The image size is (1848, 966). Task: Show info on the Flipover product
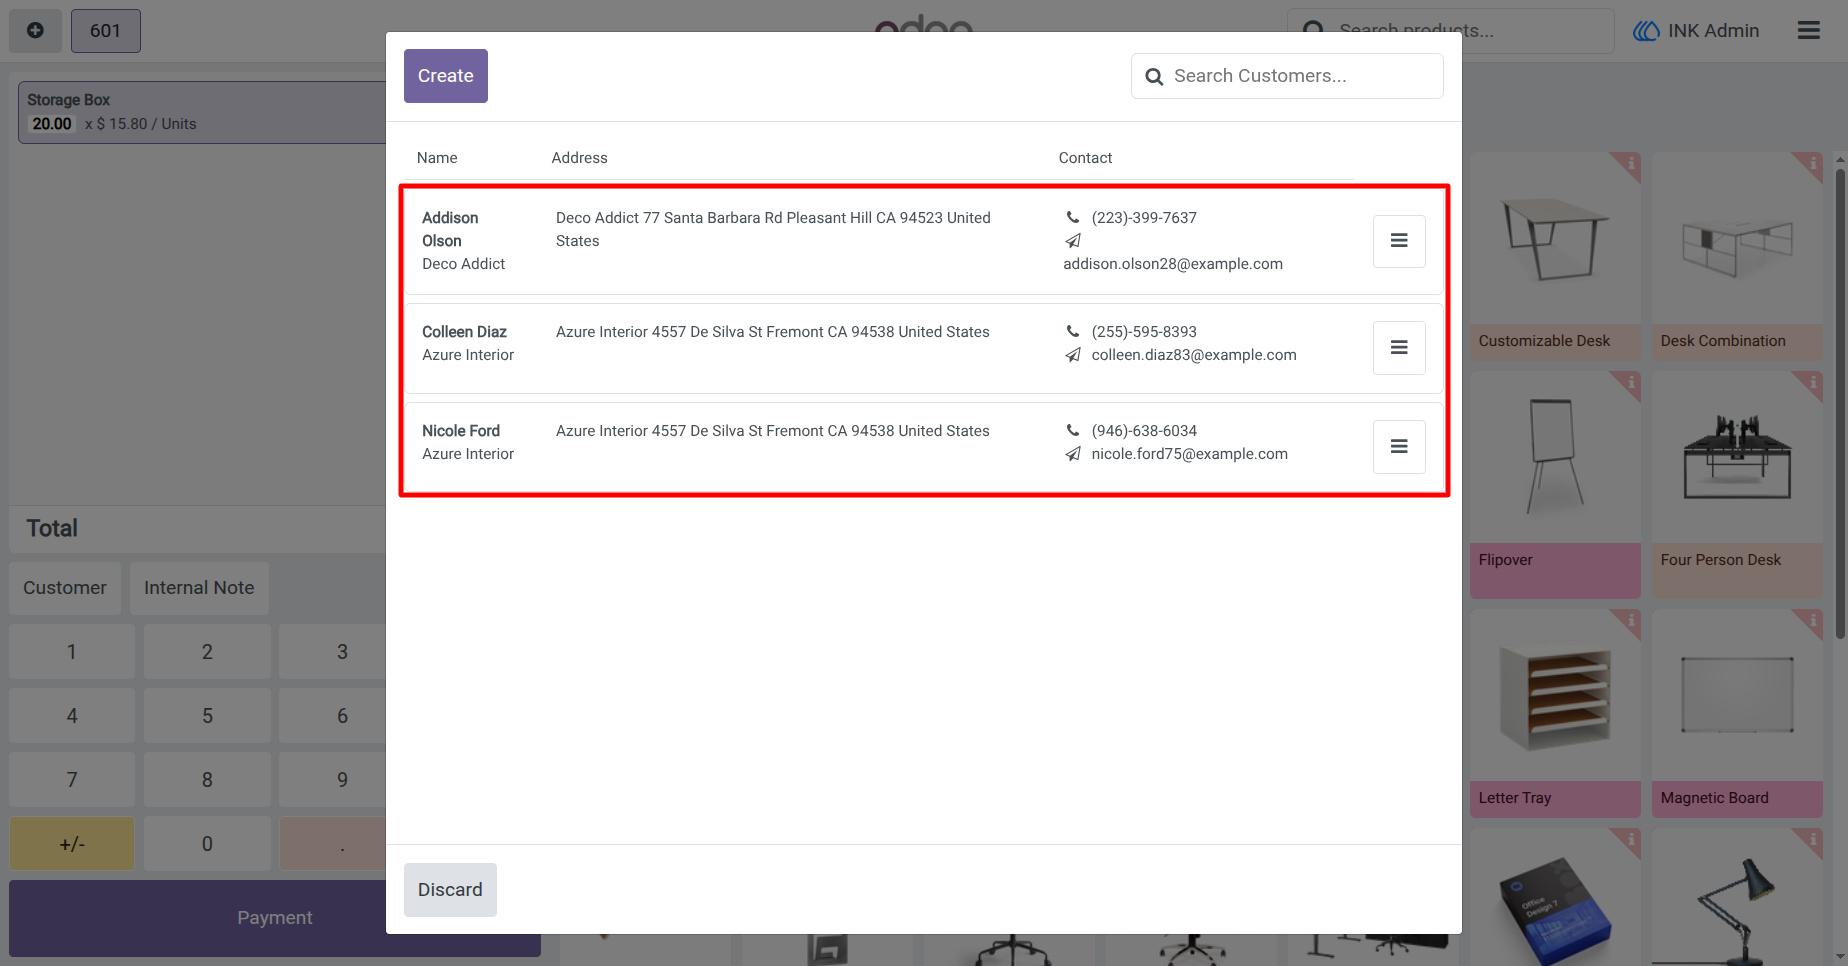click(1630, 382)
